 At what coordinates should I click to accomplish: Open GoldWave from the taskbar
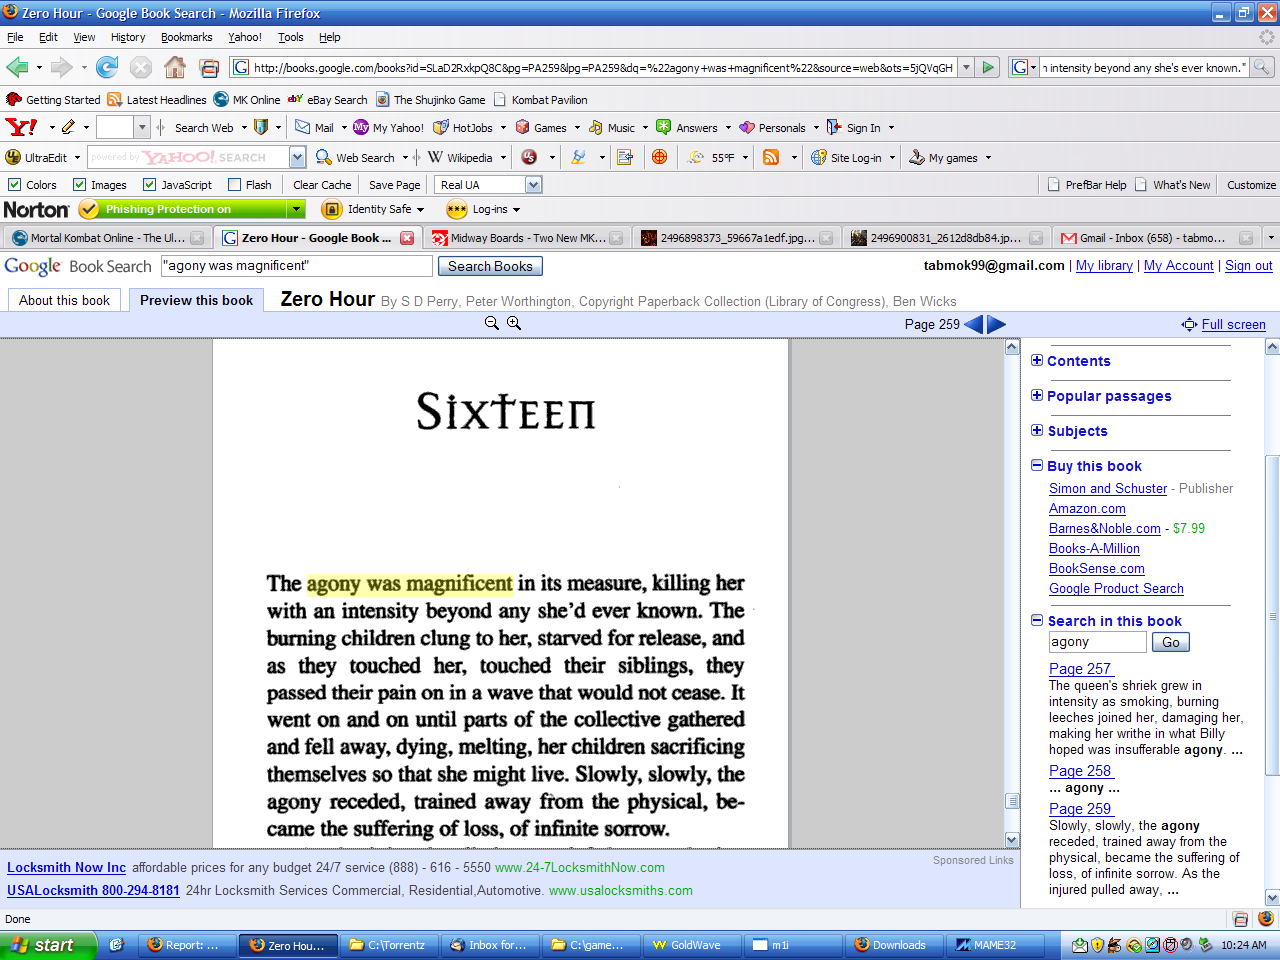[694, 945]
